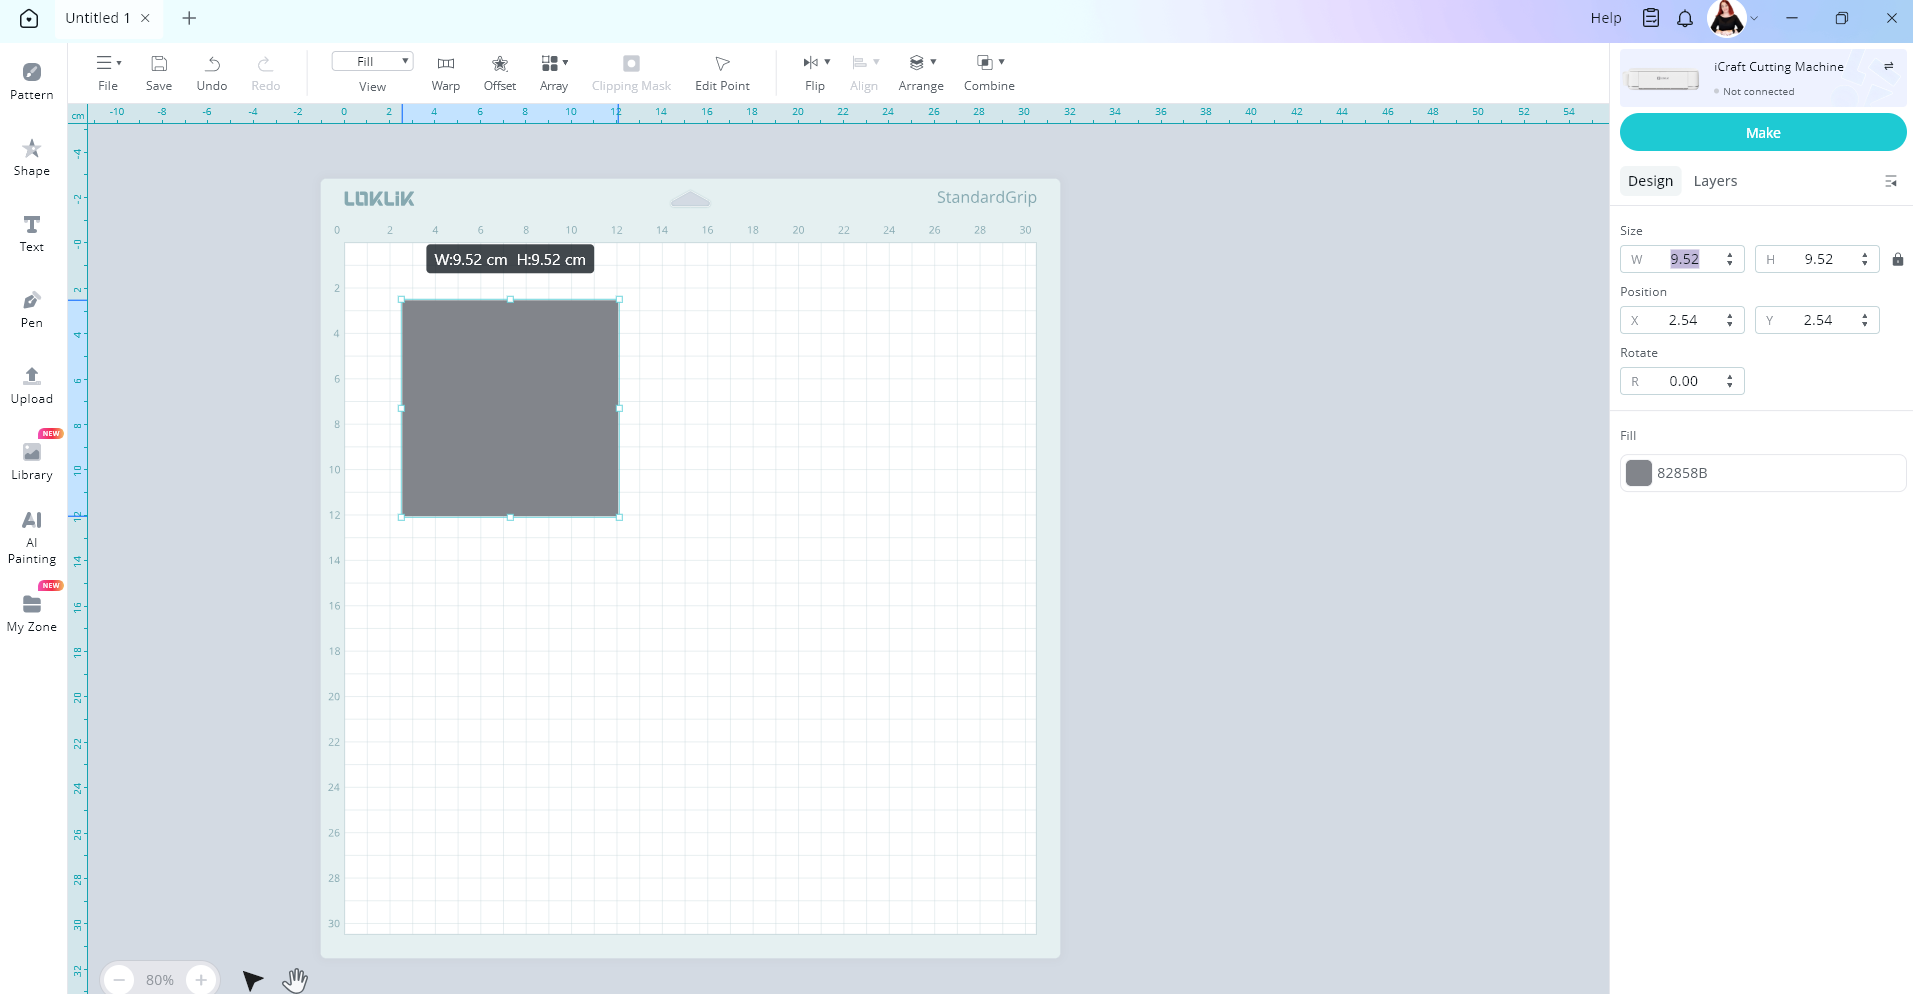Open AI Painting feature

(32, 537)
